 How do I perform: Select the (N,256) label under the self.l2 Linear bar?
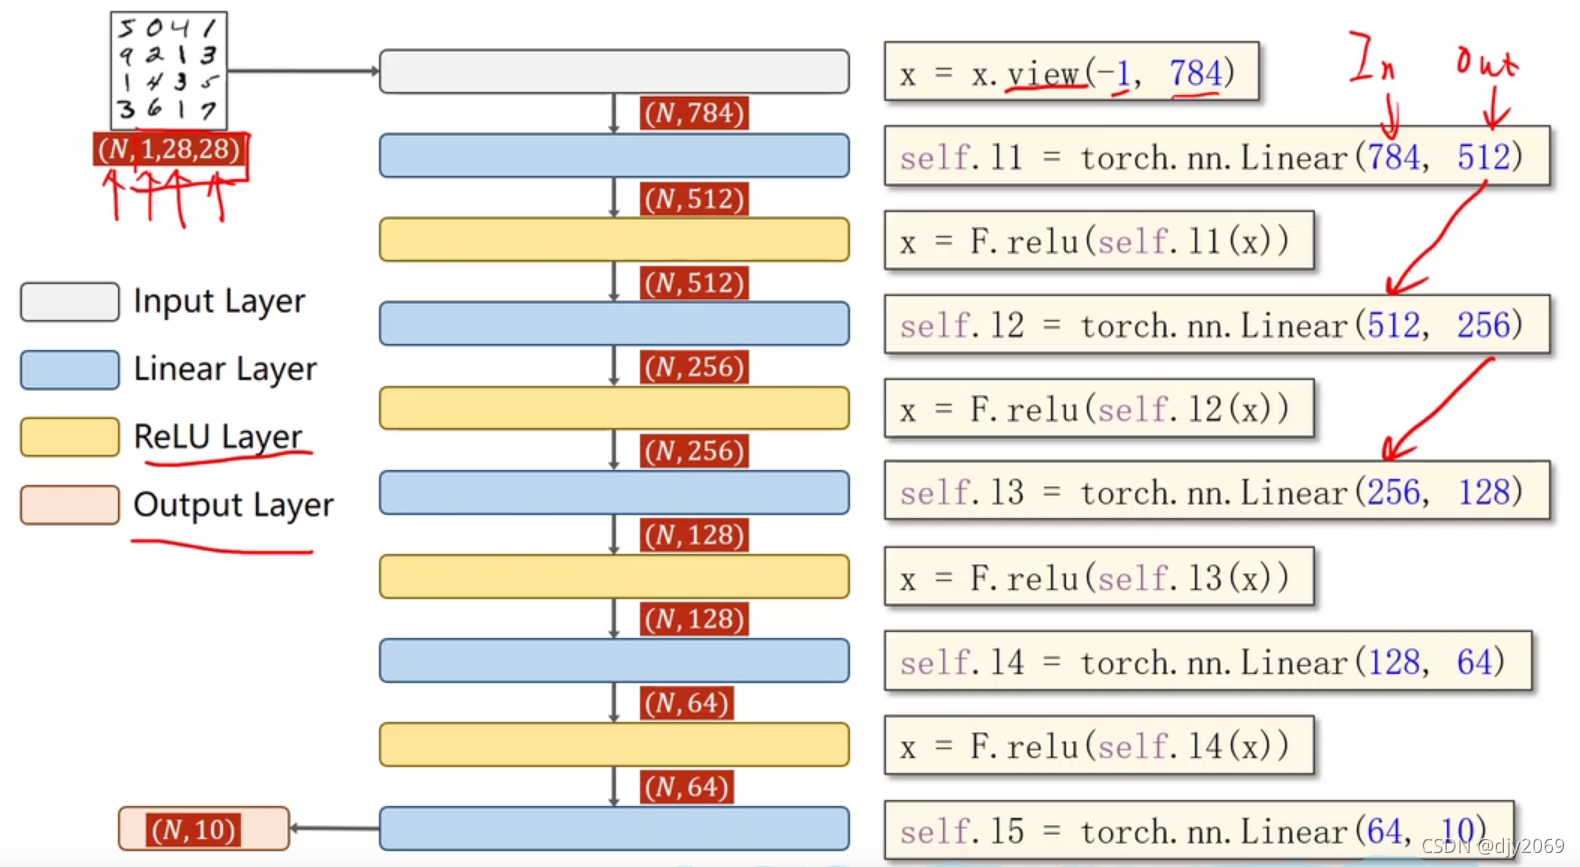tap(695, 367)
